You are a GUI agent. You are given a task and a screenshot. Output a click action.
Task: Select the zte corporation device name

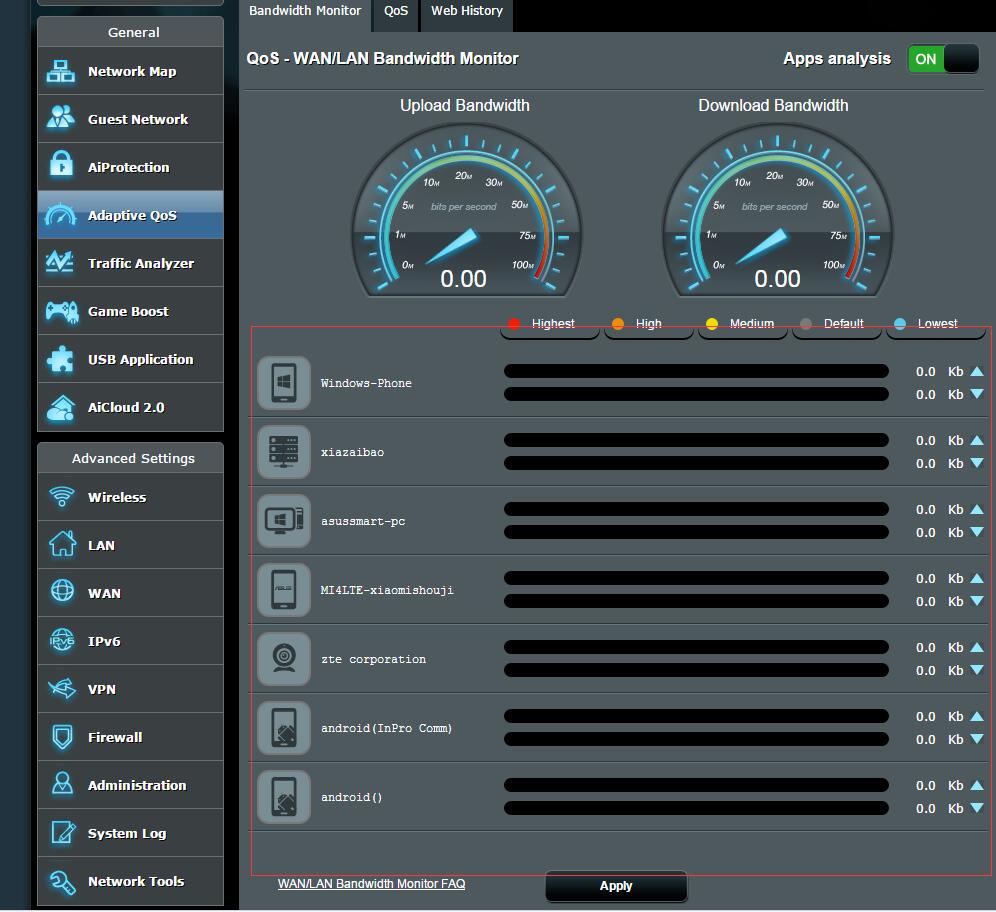click(x=374, y=659)
